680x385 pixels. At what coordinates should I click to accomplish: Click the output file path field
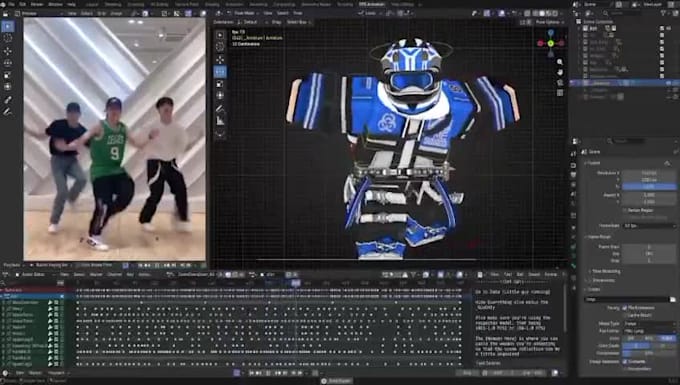(627, 300)
